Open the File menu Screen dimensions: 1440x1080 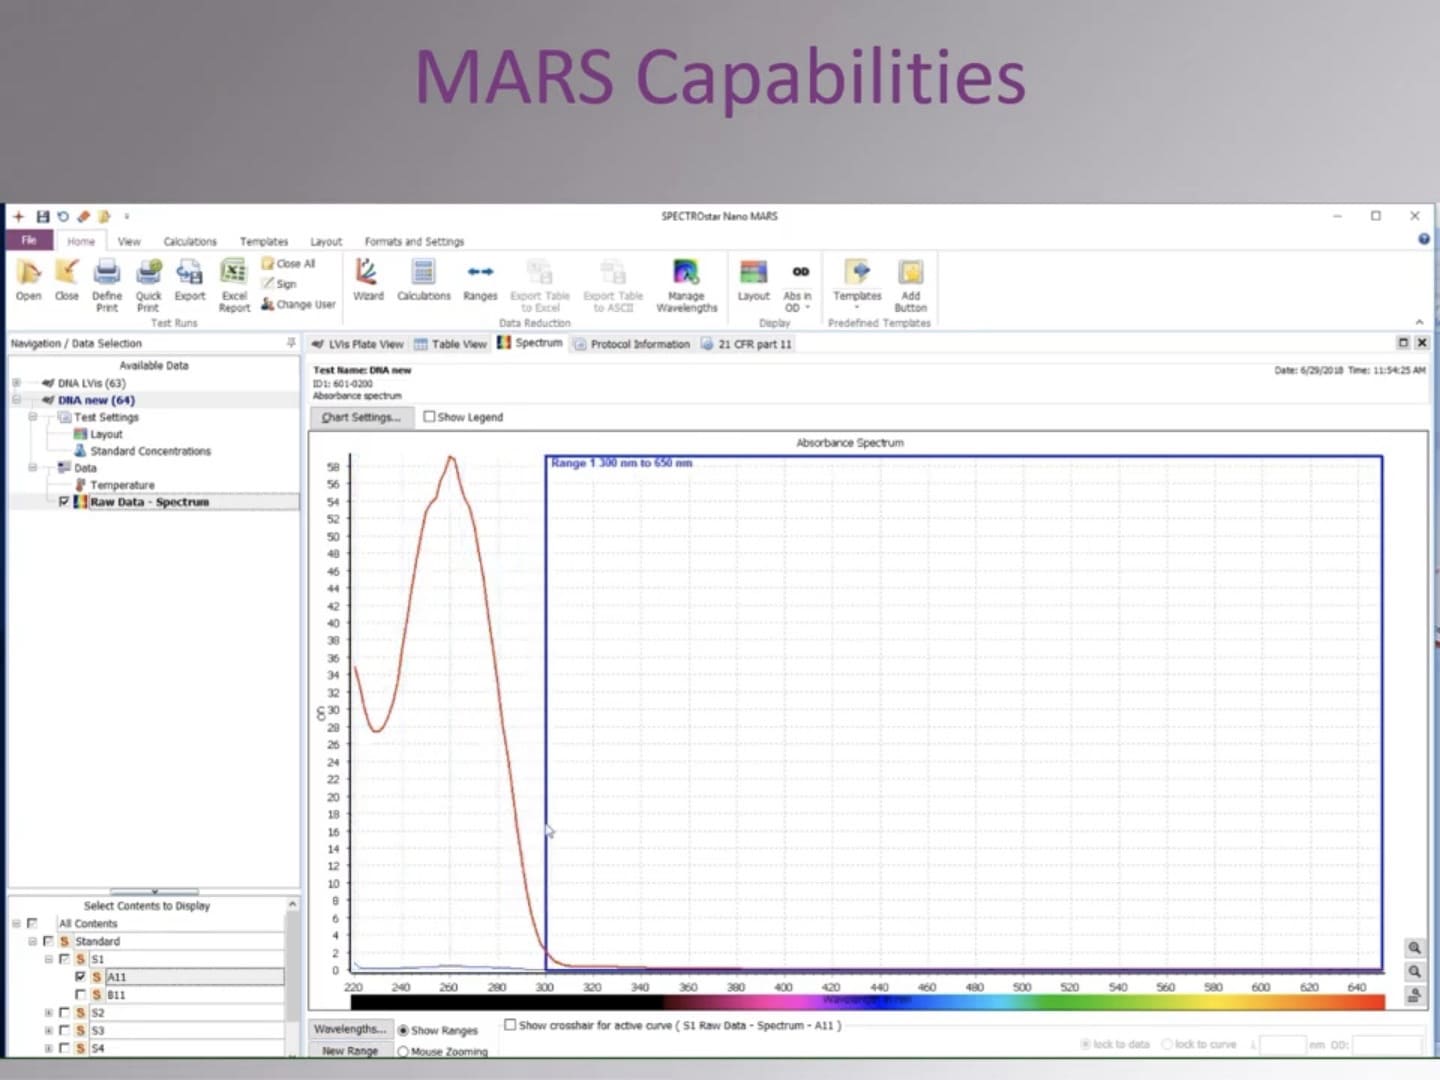coord(29,240)
